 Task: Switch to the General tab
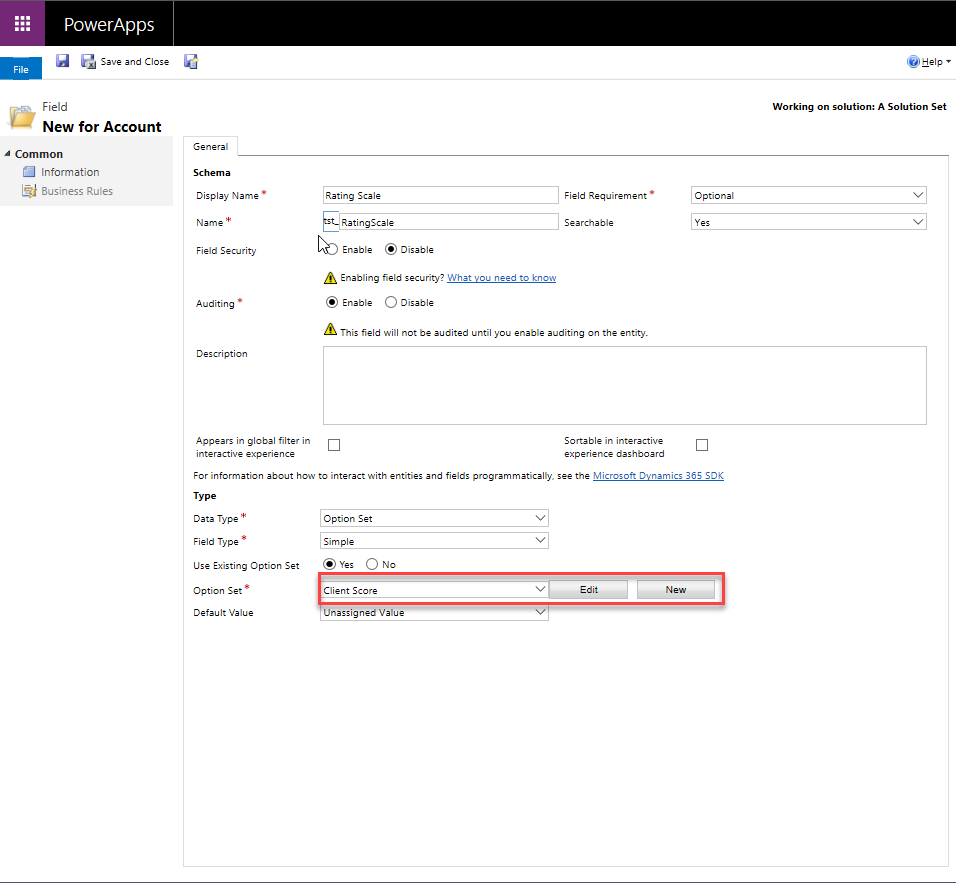tap(210, 147)
